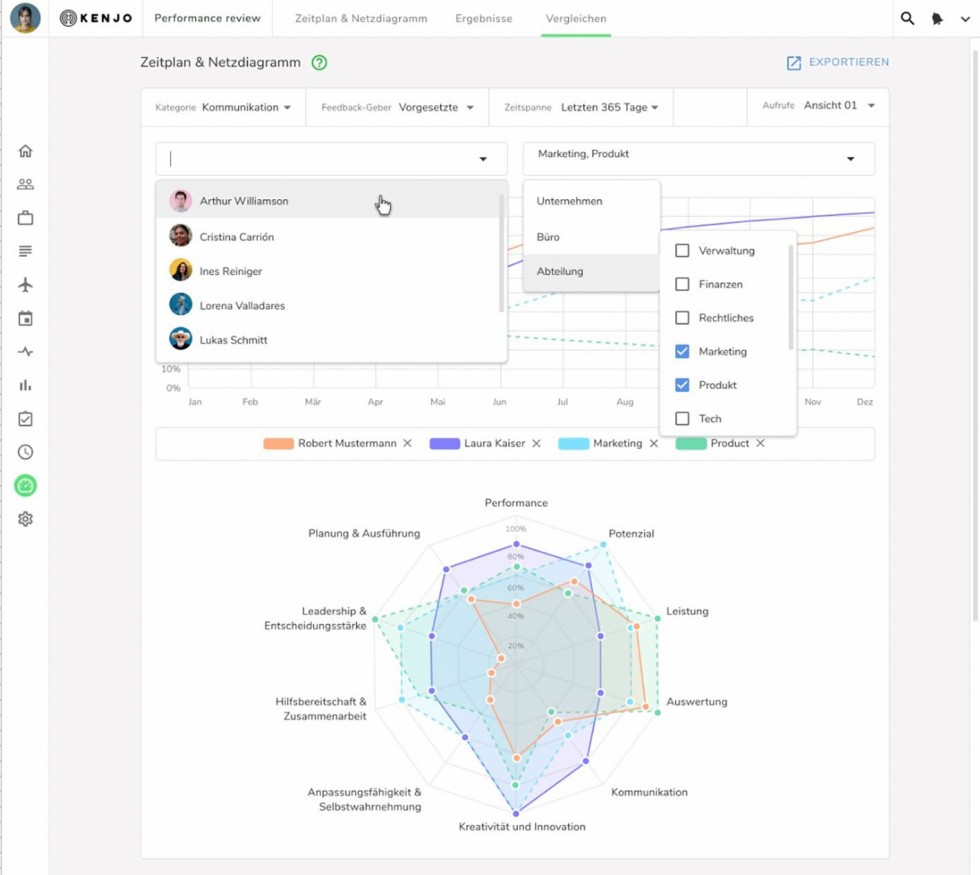Viewport: 980px width, 875px height.
Task: Click the briefcase icon in sidebar
Action: point(25,218)
